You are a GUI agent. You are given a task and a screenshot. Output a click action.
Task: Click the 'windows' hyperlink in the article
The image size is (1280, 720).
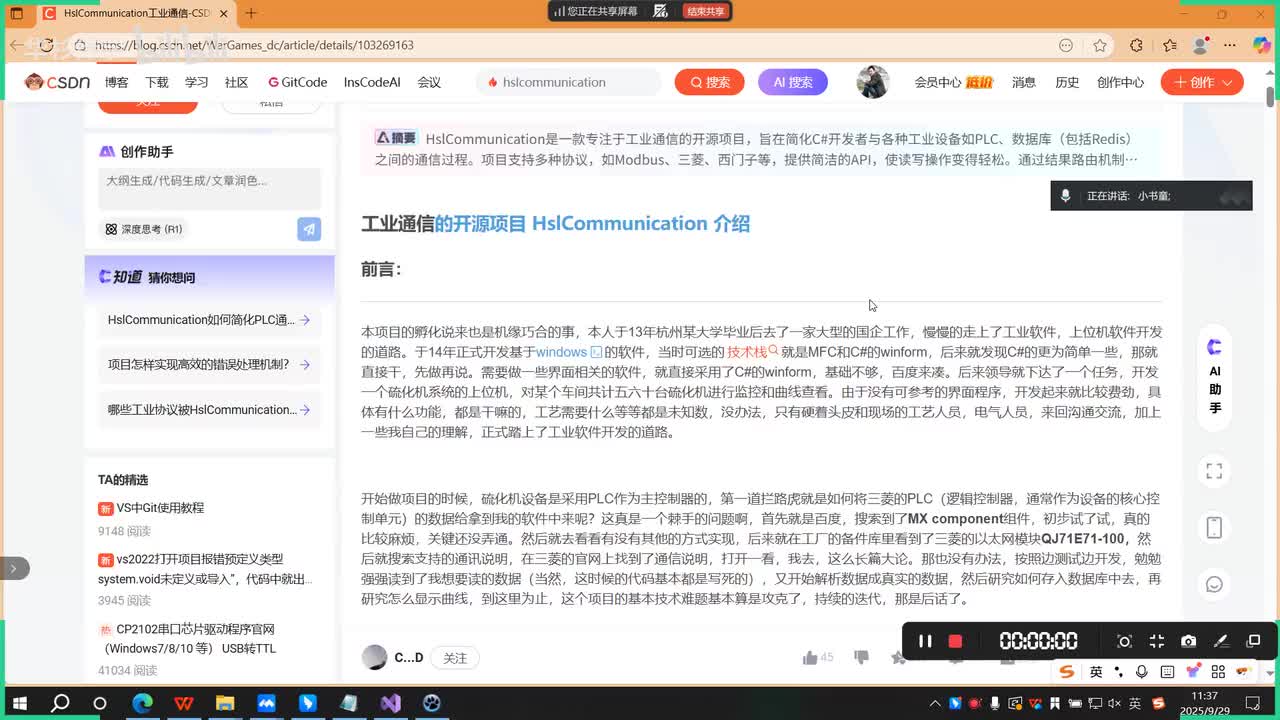coord(561,352)
